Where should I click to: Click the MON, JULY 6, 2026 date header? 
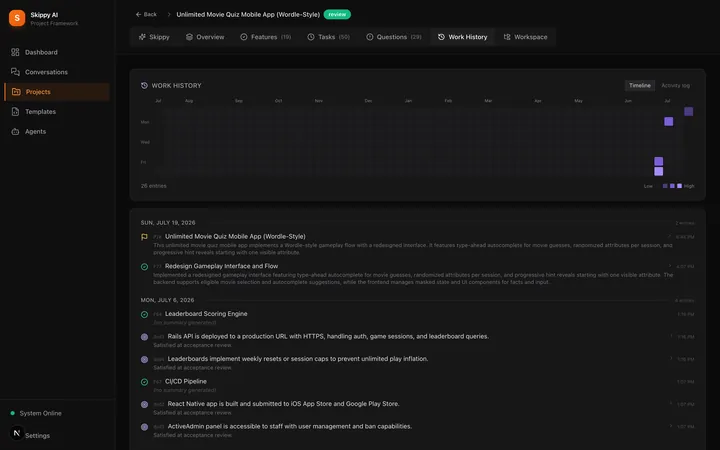point(168,300)
